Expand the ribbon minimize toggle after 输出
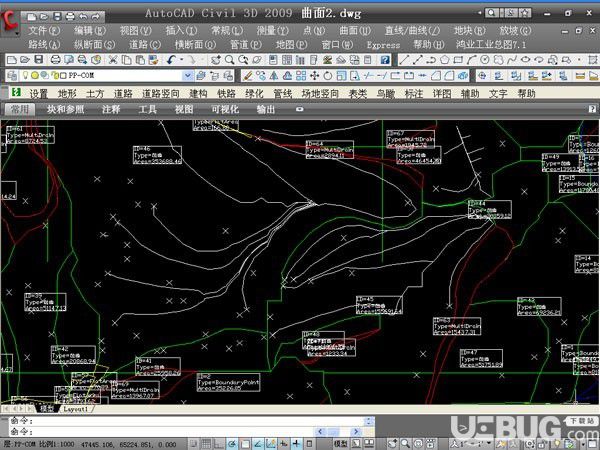Viewport: 600px width, 450px height. pyautogui.click(x=300, y=109)
